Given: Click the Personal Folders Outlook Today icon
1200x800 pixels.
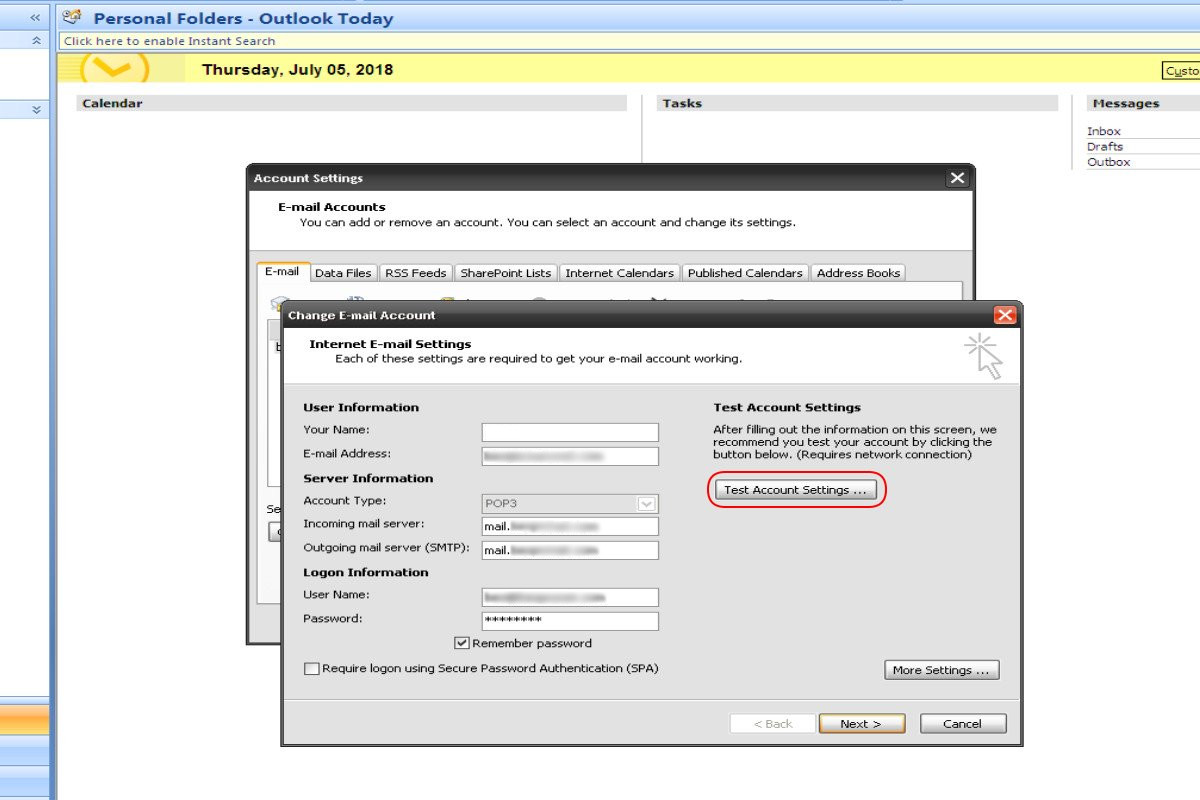Looking at the screenshot, I should pyautogui.click(x=72, y=17).
